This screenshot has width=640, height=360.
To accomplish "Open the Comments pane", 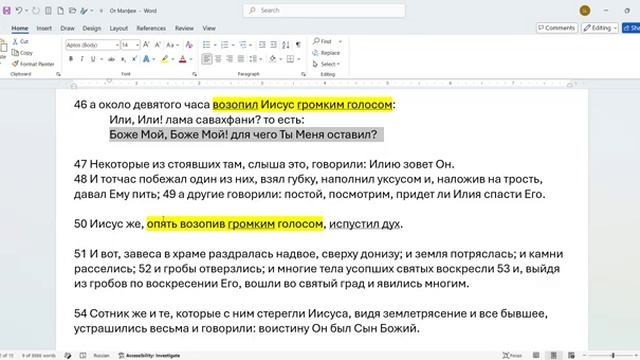I will tap(557, 28).
